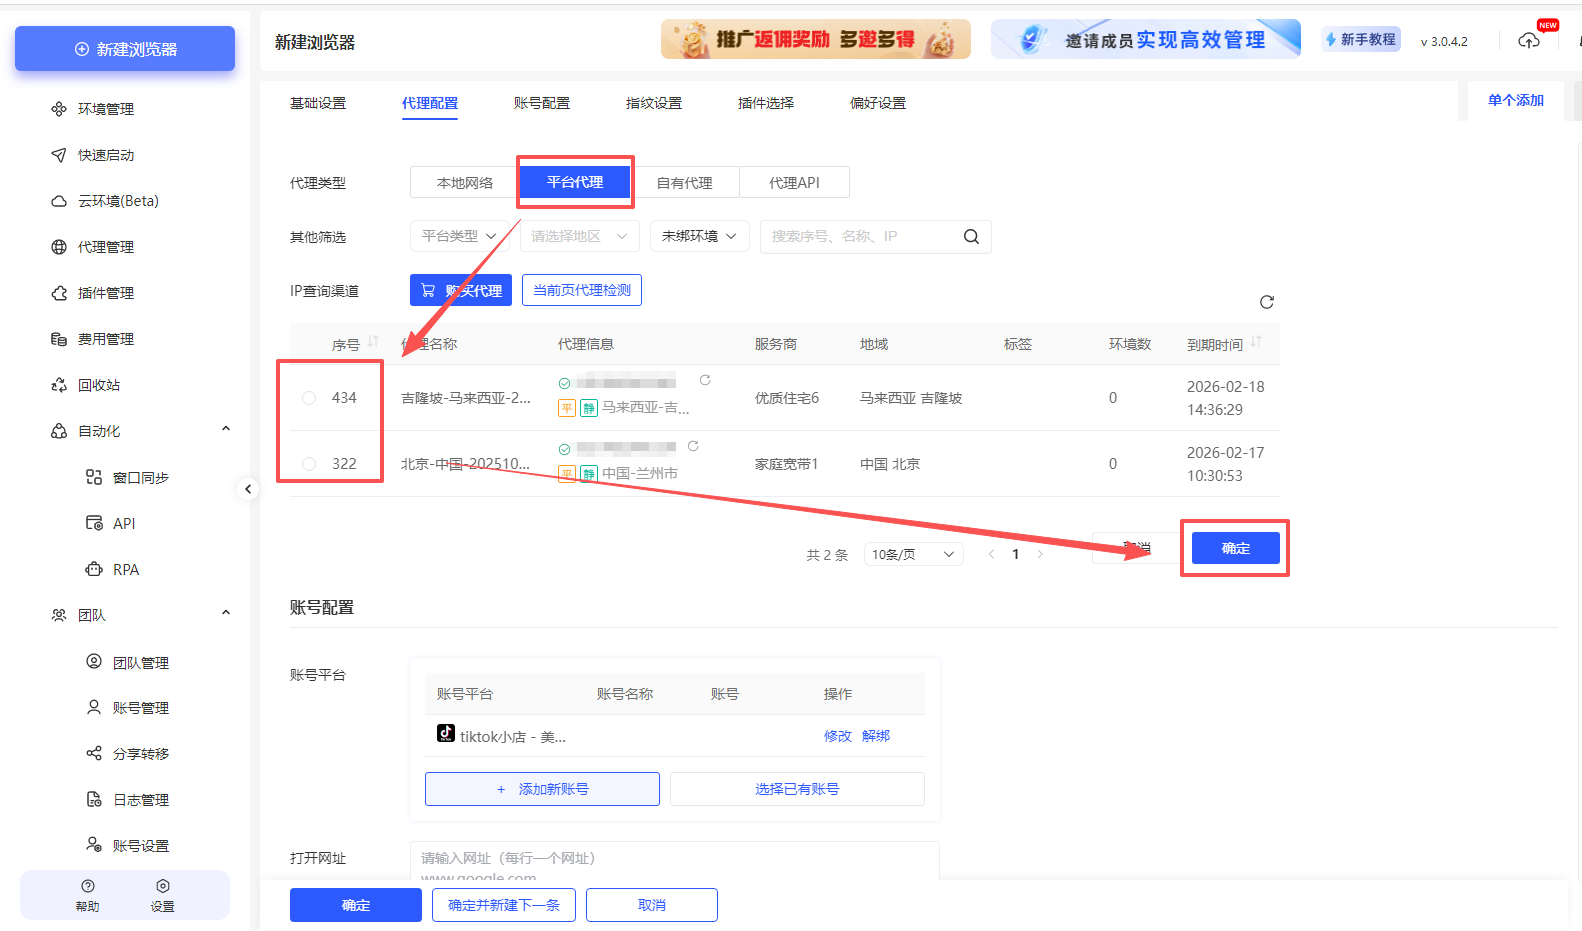Click the cloud upload icon with NEW badge
The image size is (1582, 931).
point(1529,40)
